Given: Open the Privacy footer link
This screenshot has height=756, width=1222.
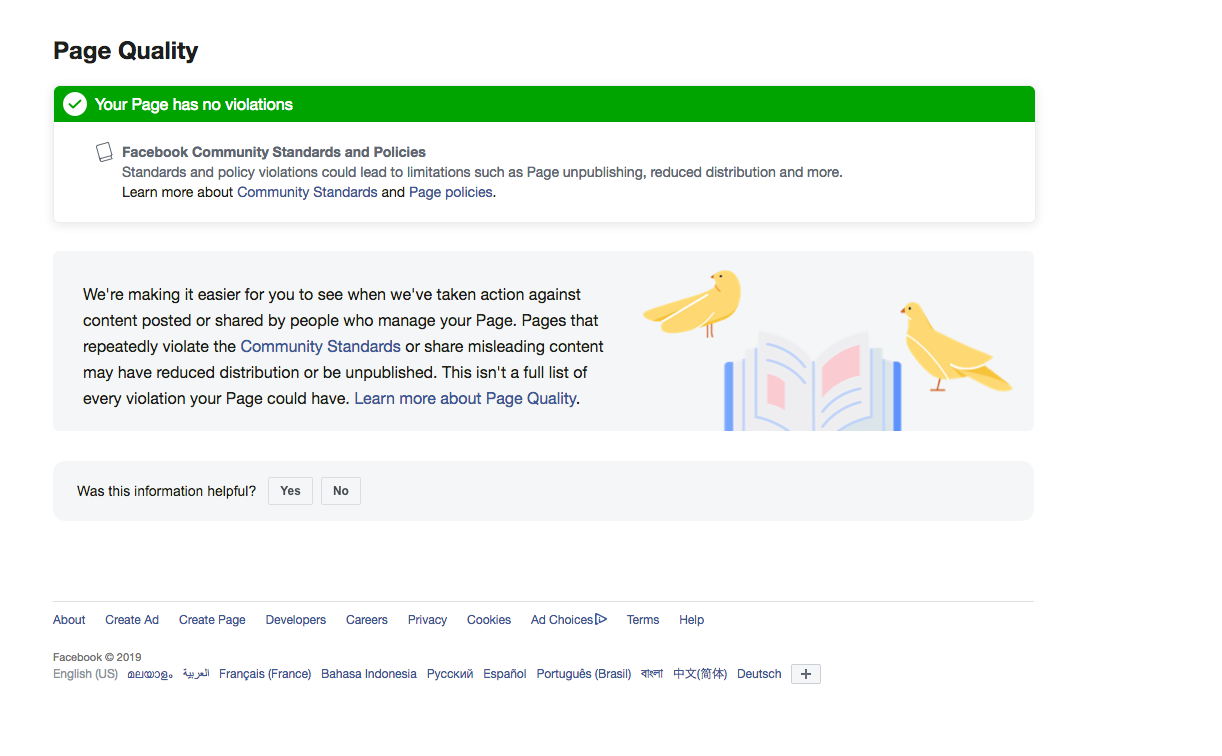Looking at the screenshot, I should (x=427, y=620).
